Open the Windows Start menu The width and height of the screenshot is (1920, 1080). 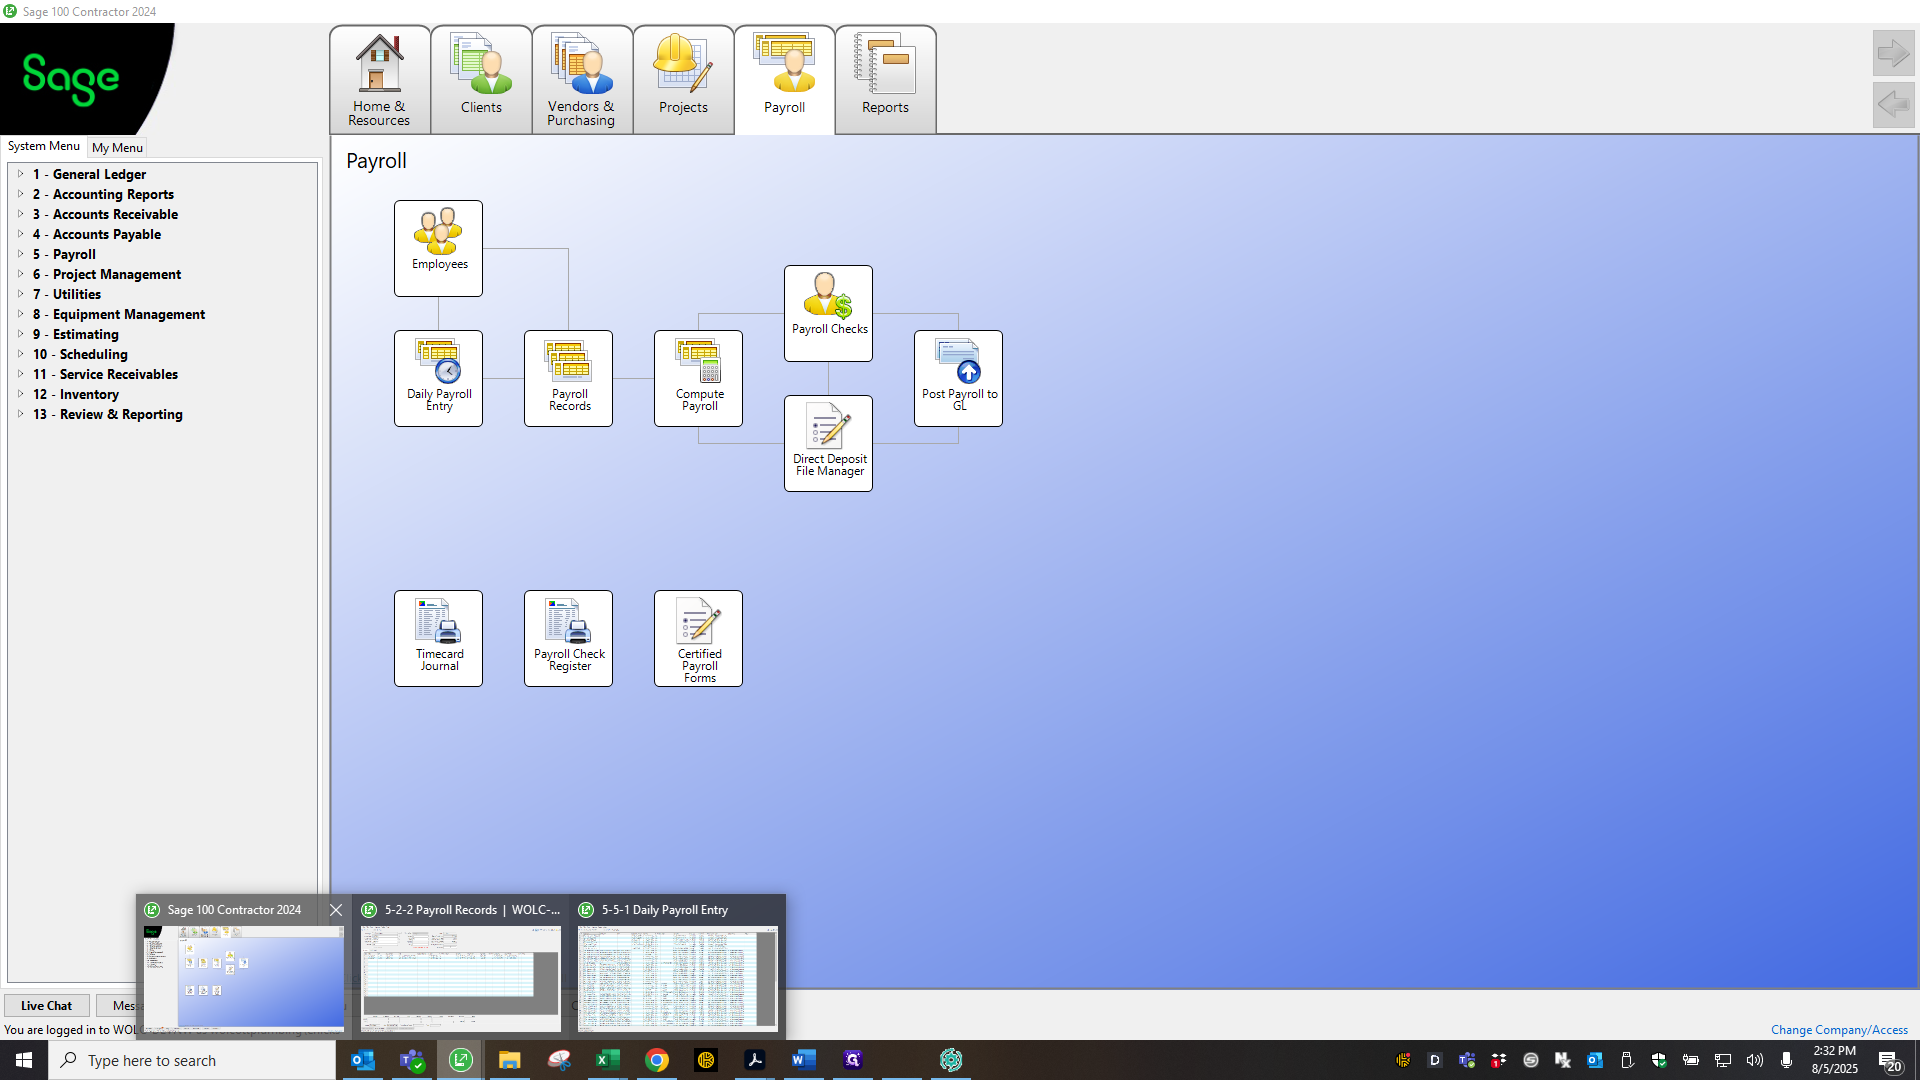(x=24, y=1060)
